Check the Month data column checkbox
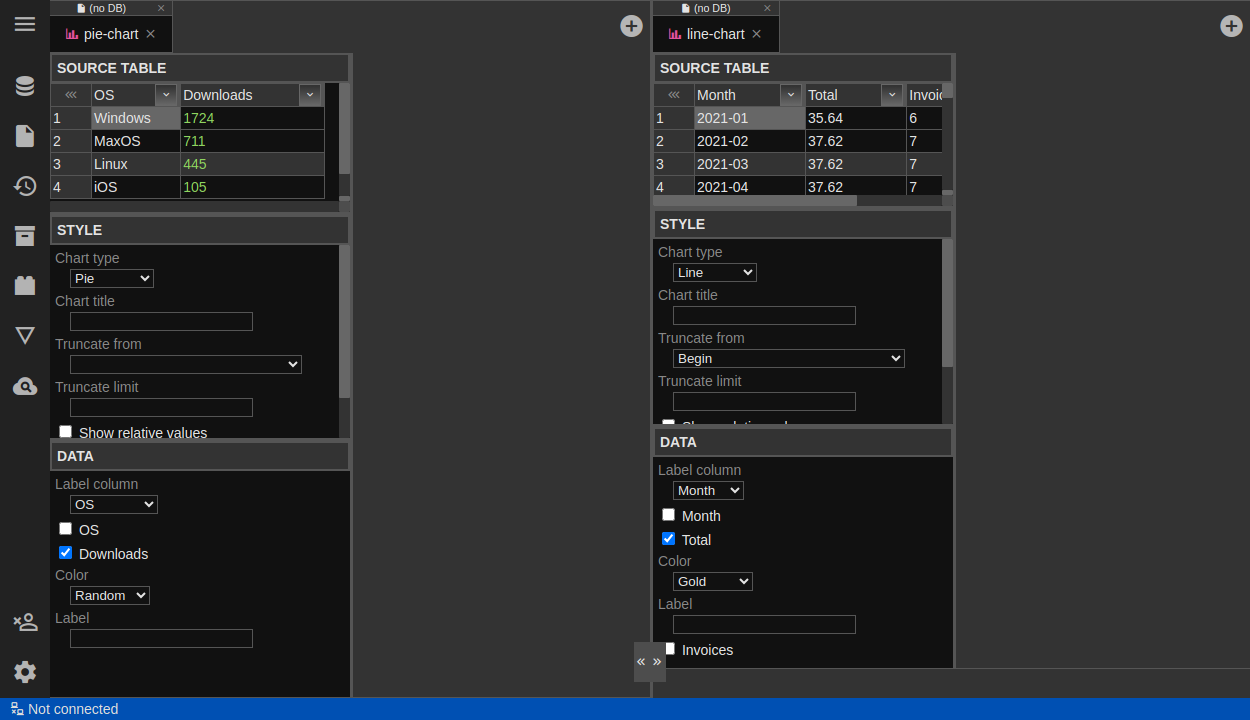 point(669,515)
